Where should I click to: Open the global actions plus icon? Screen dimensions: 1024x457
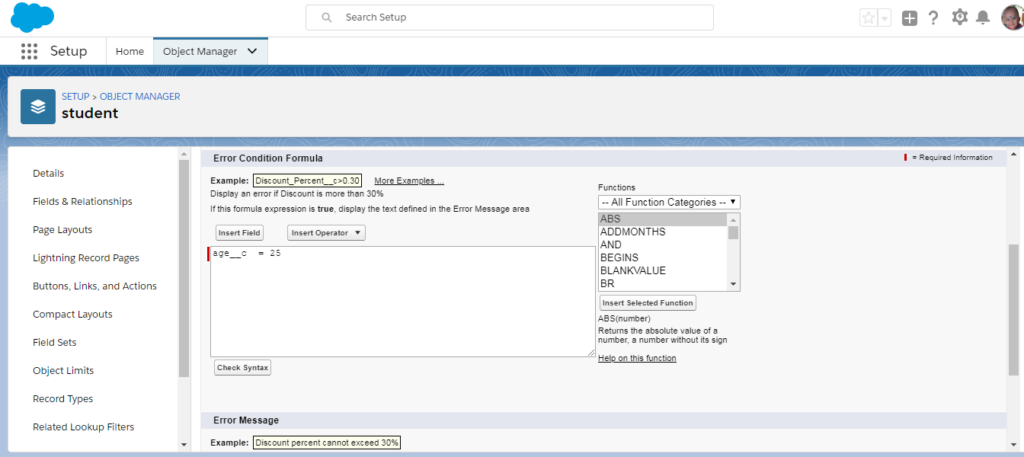pyautogui.click(x=909, y=18)
